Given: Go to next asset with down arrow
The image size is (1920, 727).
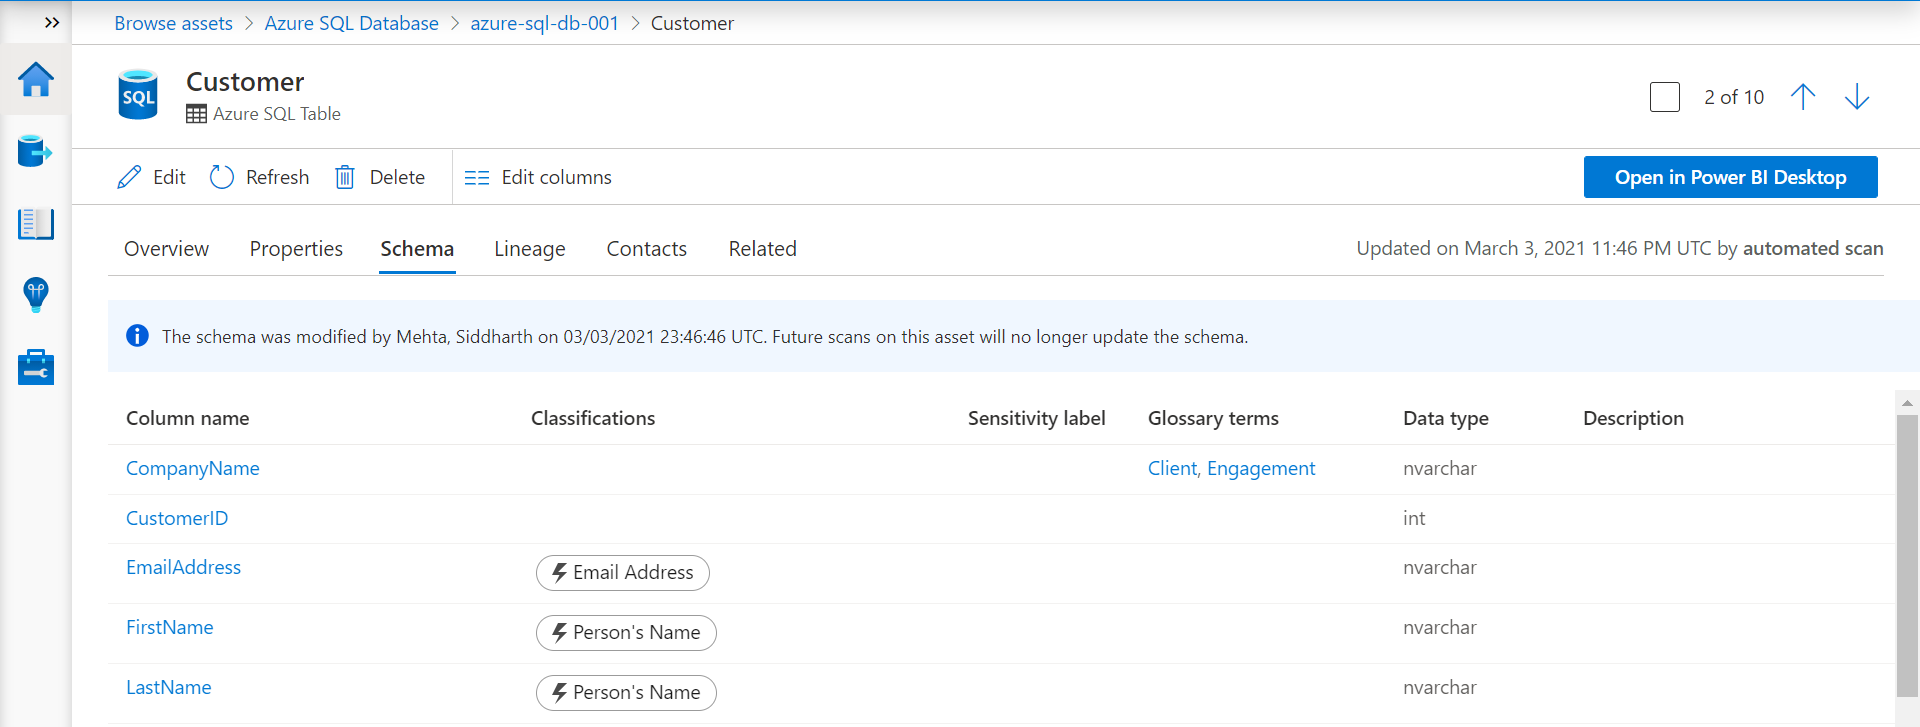Looking at the screenshot, I should tap(1857, 97).
